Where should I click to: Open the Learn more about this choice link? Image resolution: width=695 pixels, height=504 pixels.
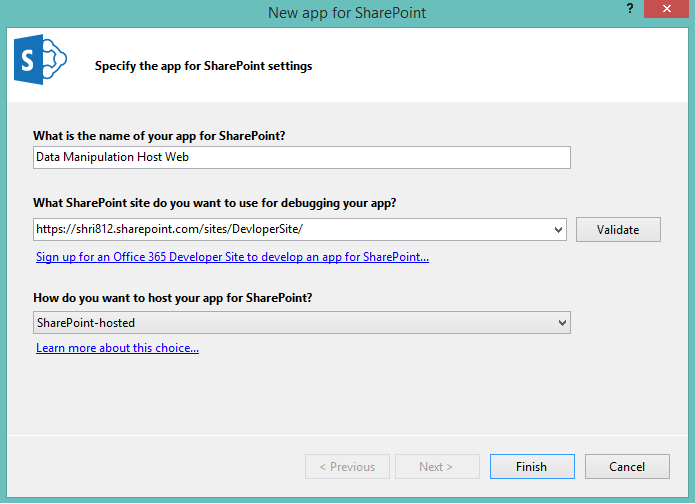point(117,348)
